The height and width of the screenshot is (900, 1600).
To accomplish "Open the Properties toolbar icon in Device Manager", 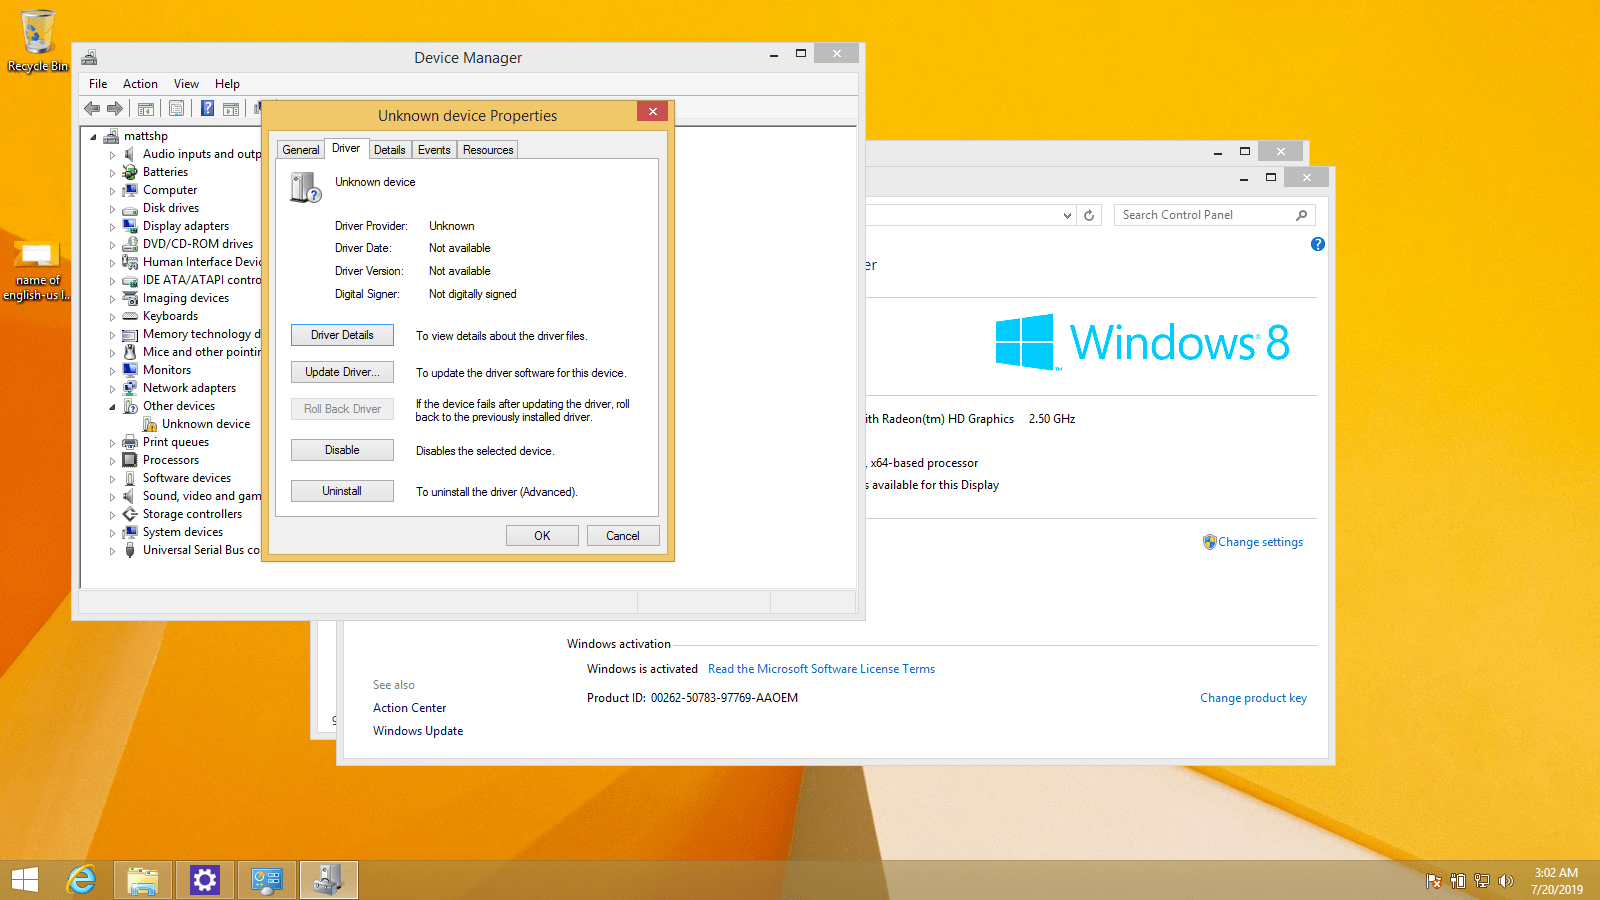I will point(177,108).
